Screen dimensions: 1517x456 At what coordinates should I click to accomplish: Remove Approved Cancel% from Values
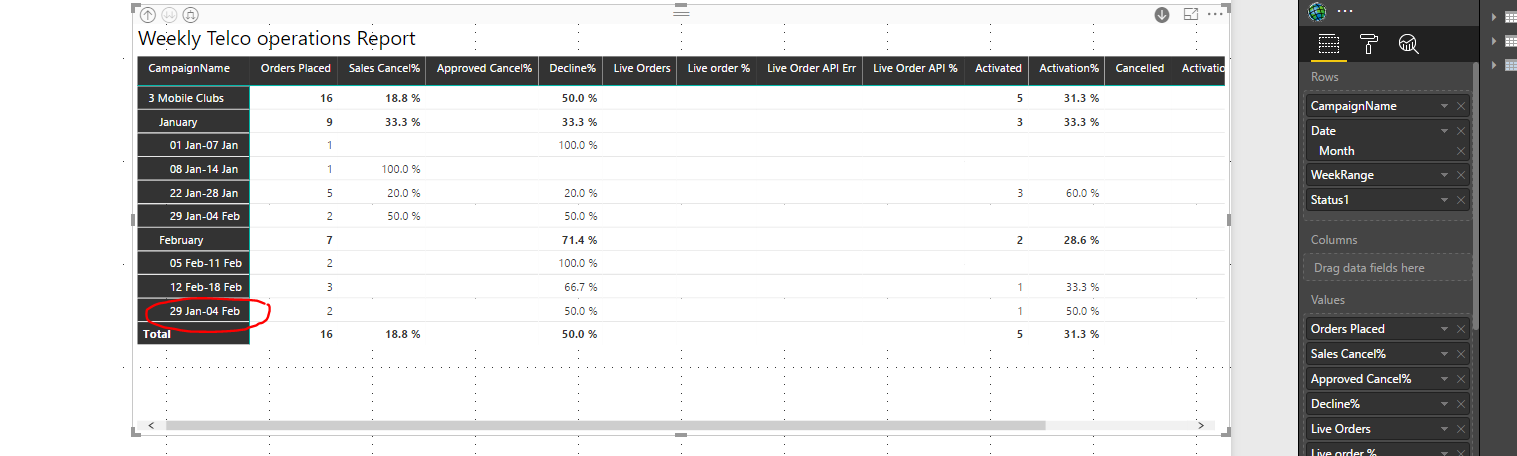pos(1461,379)
